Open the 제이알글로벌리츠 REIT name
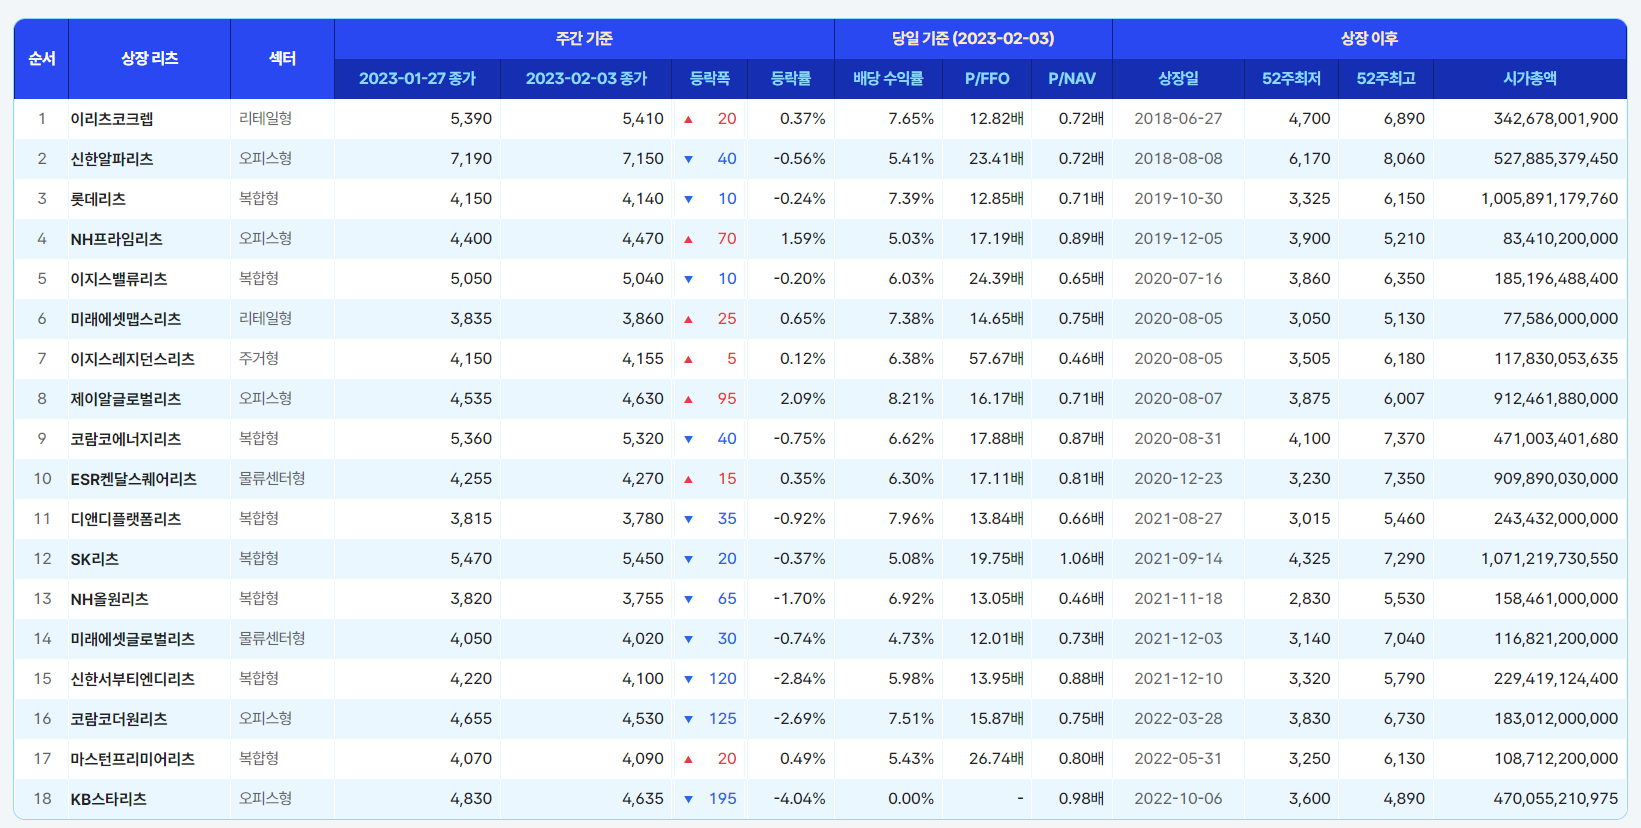Screen dimensions: 1641x828 126,399
